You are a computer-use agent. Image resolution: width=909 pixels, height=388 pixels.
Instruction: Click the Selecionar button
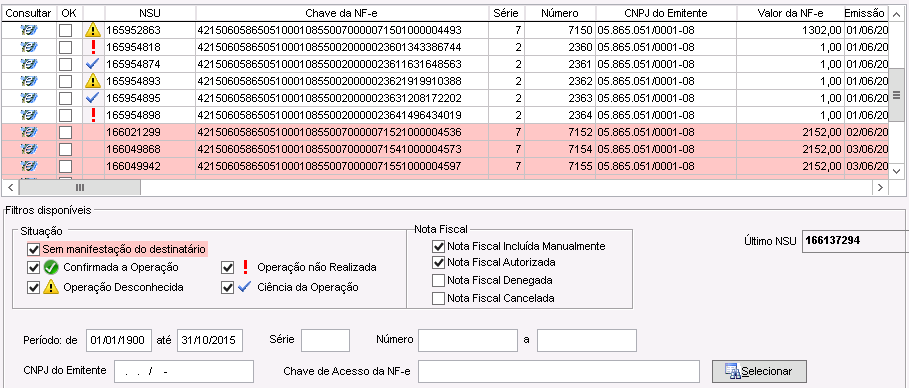759,371
